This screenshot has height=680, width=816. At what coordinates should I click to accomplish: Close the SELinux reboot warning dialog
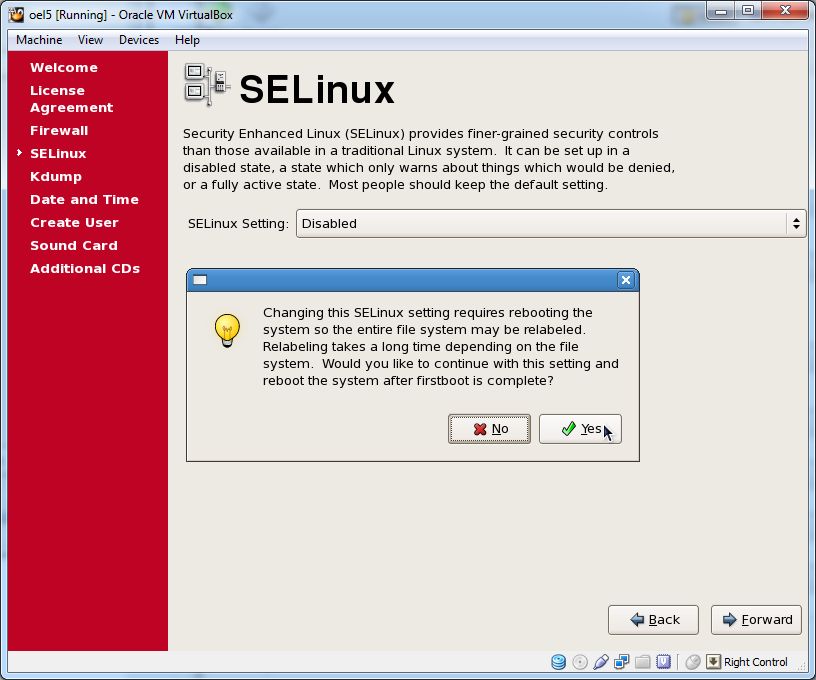pos(626,280)
